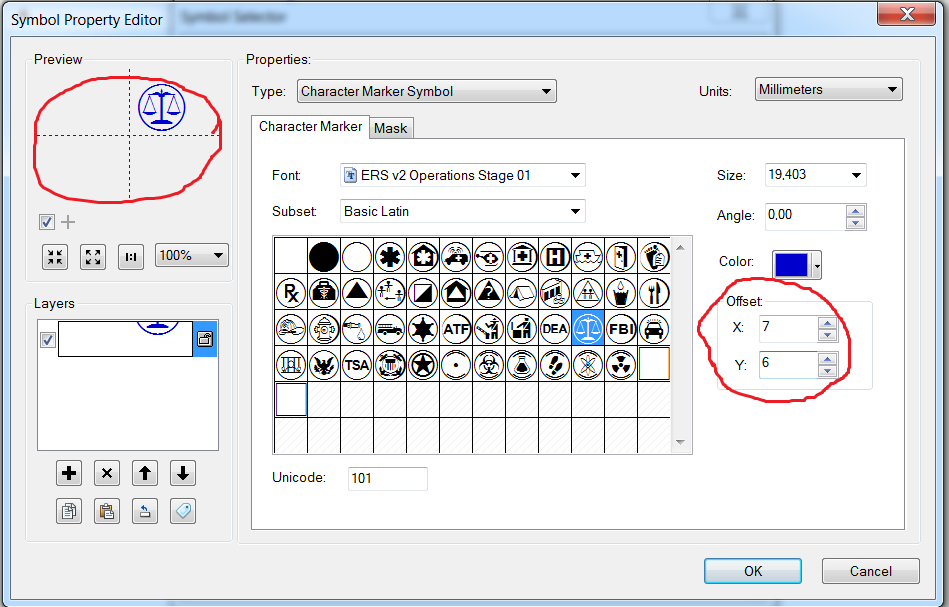Uncheck the layer visibility checkbox
949x607 pixels.
click(x=47, y=340)
